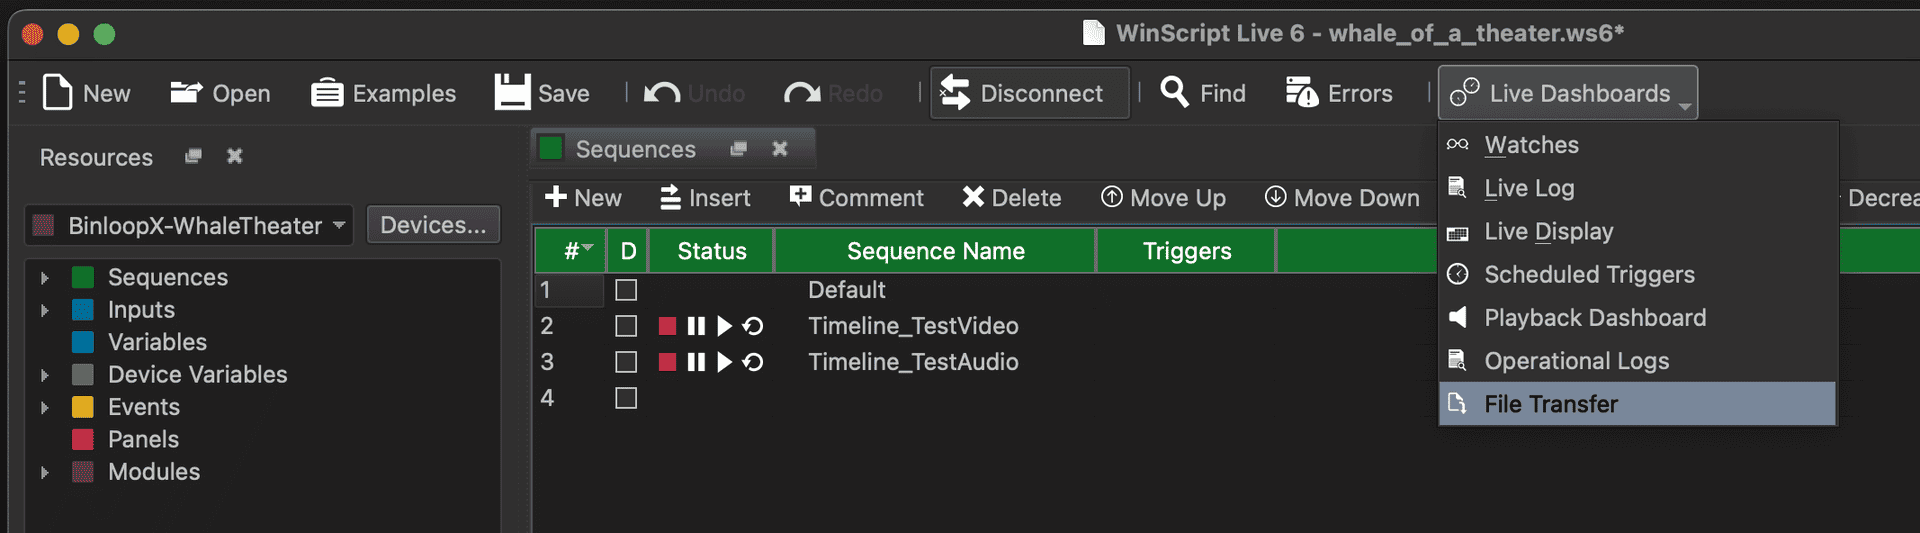Select File Transfer from the menu
This screenshot has height=533, width=1920.
(x=1550, y=404)
